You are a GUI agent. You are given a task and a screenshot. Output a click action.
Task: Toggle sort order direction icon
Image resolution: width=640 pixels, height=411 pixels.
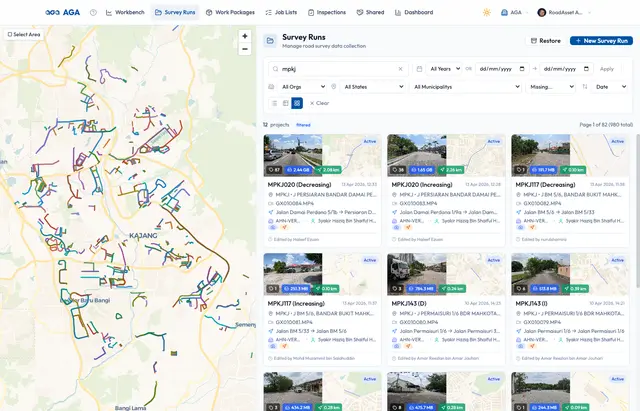(585, 87)
